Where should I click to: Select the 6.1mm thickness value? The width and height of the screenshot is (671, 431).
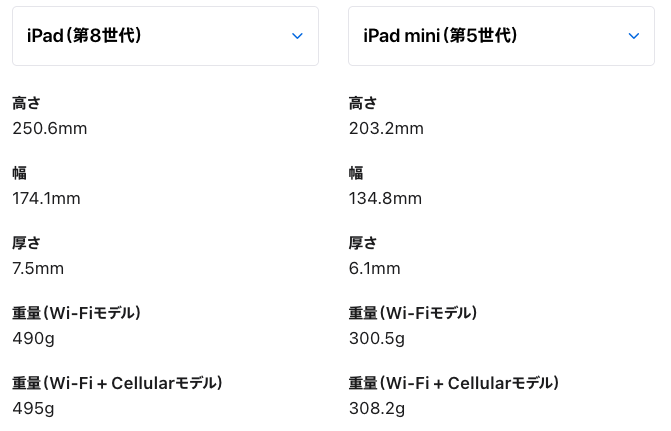[x=374, y=268]
